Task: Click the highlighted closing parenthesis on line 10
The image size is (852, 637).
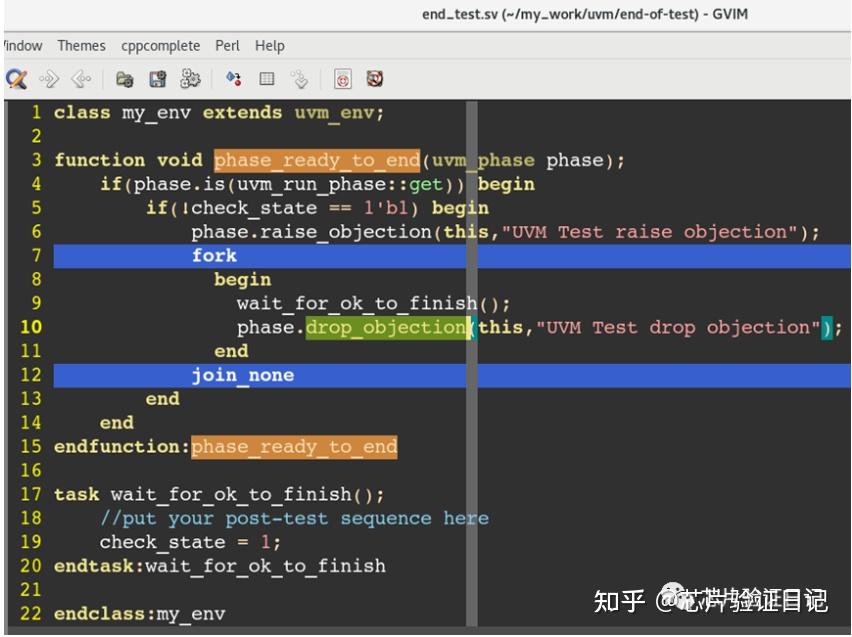Action: tap(826, 328)
